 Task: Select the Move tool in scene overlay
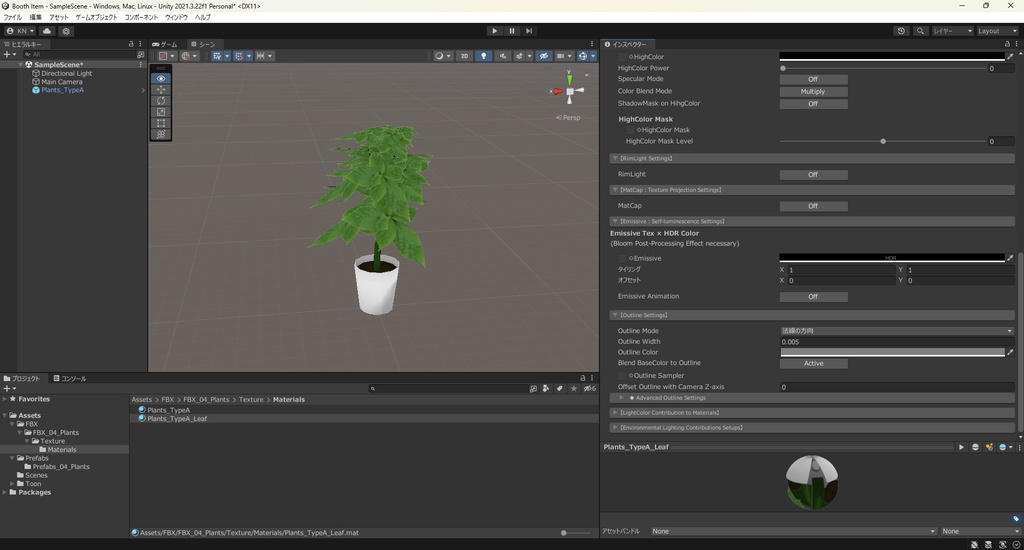click(x=161, y=89)
